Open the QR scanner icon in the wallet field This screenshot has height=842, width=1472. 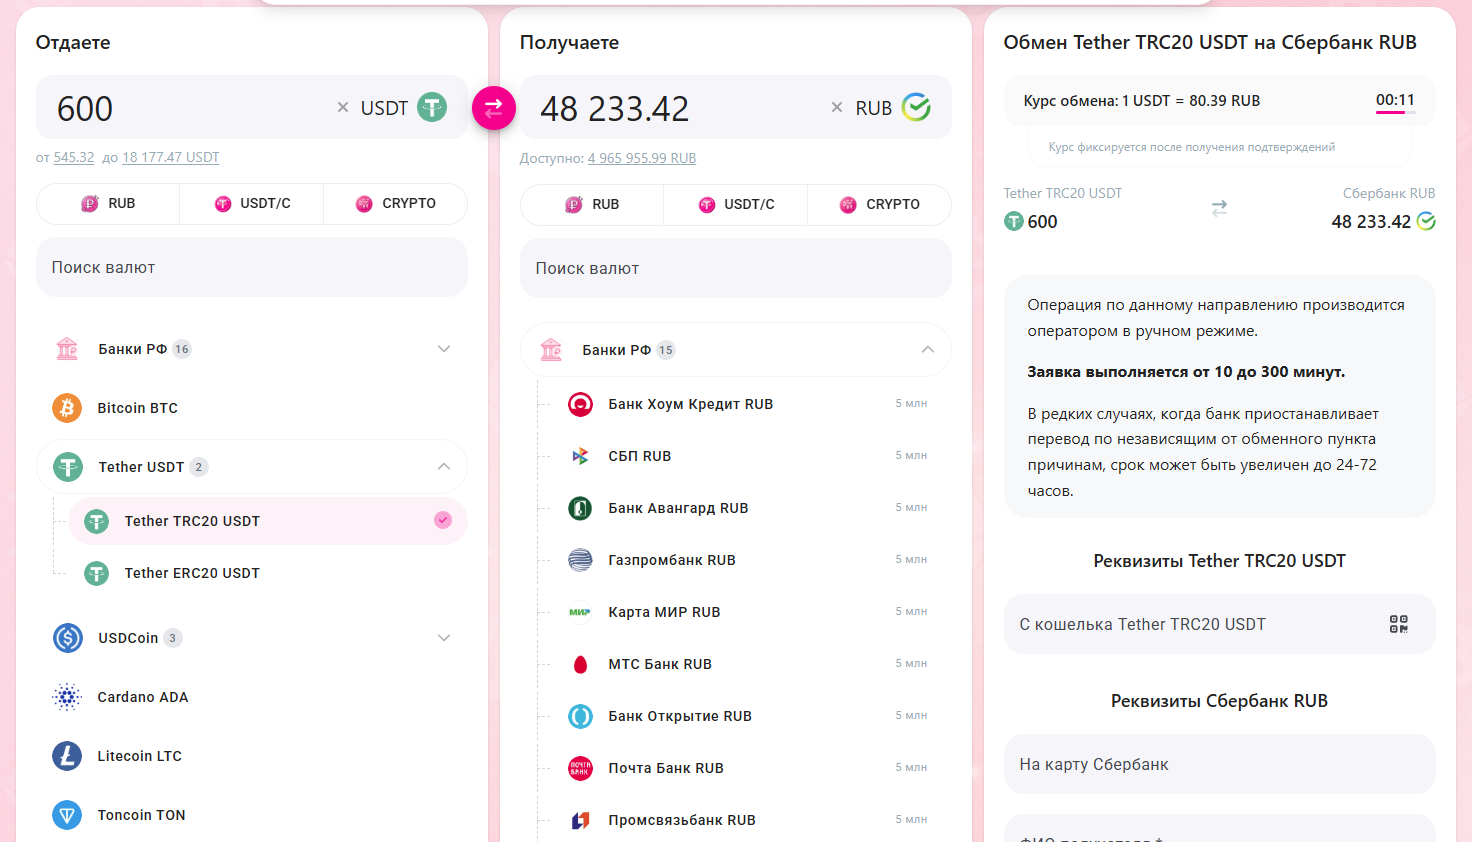pyautogui.click(x=1399, y=624)
